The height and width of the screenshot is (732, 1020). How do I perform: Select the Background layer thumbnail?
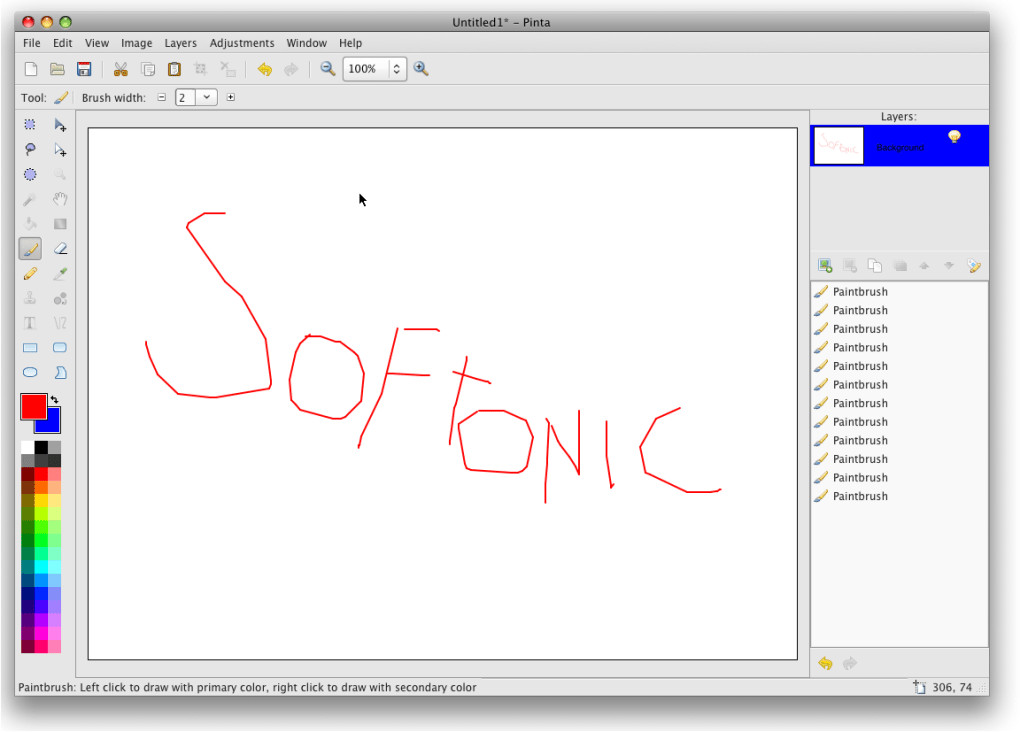839,146
